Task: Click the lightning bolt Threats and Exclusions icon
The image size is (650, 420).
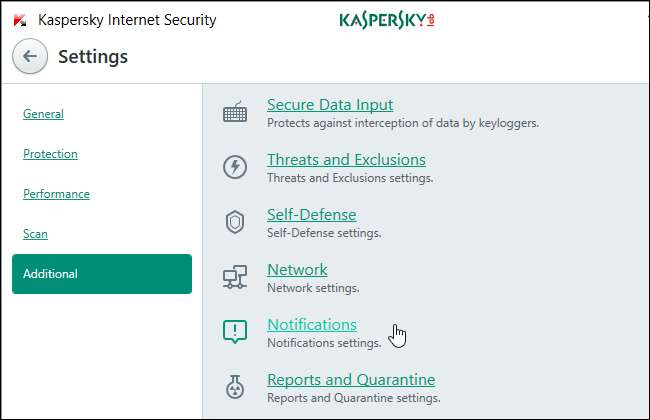Action: 235,168
